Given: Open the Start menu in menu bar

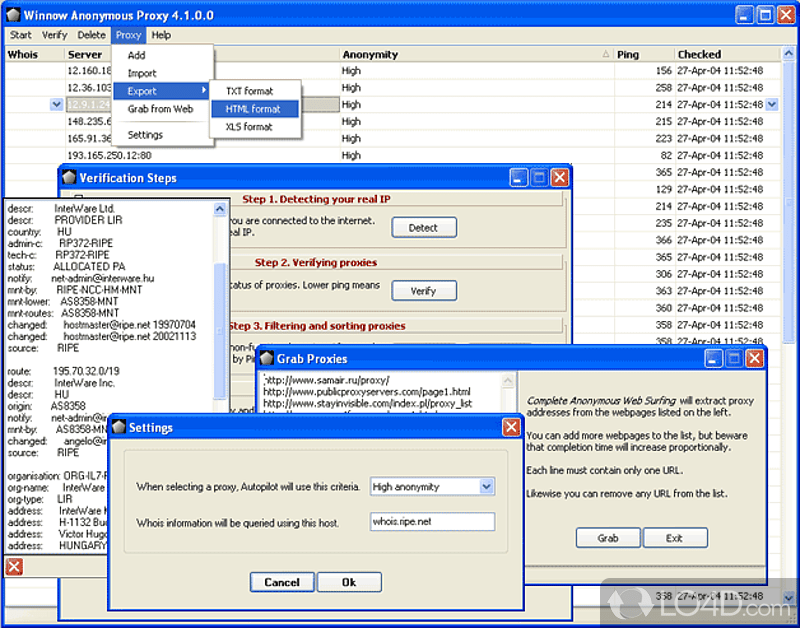Looking at the screenshot, I should 20,35.
